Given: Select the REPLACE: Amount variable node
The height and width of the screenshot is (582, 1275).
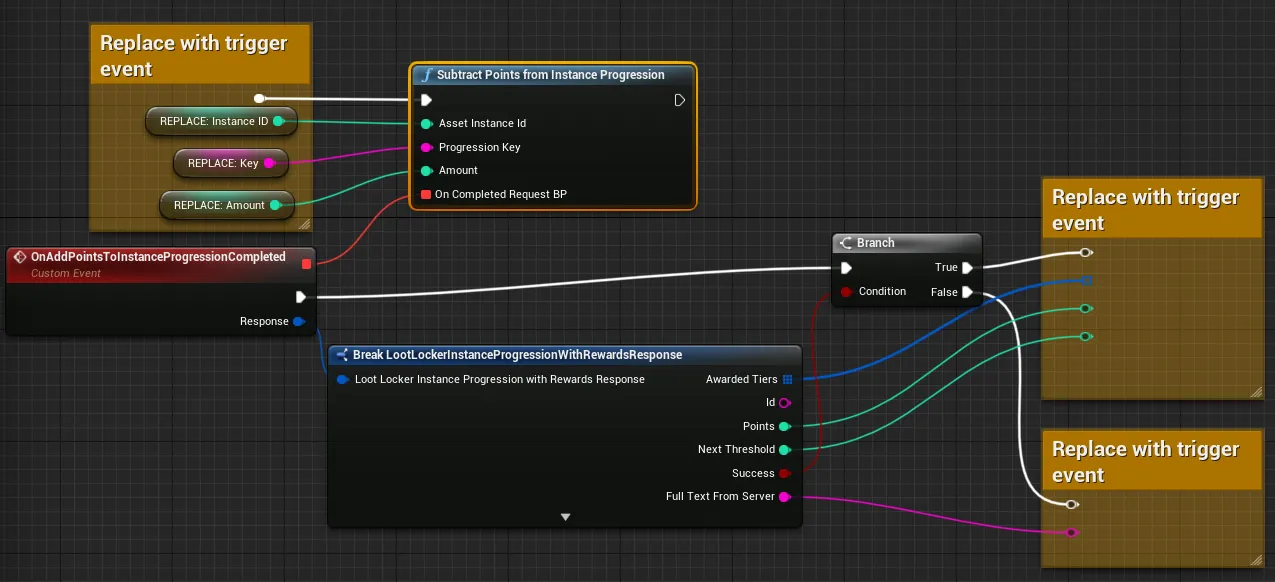Looking at the screenshot, I should (x=227, y=205).
